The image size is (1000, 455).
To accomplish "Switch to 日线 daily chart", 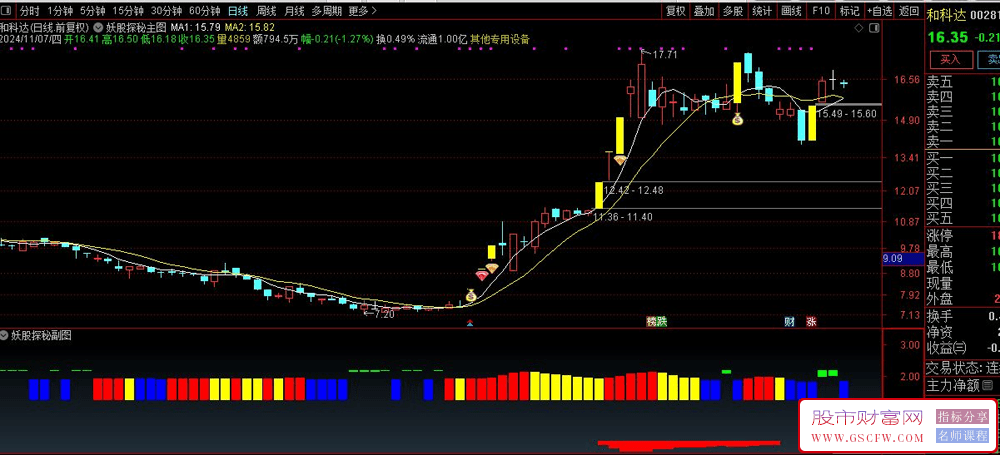I will point(238,10).
